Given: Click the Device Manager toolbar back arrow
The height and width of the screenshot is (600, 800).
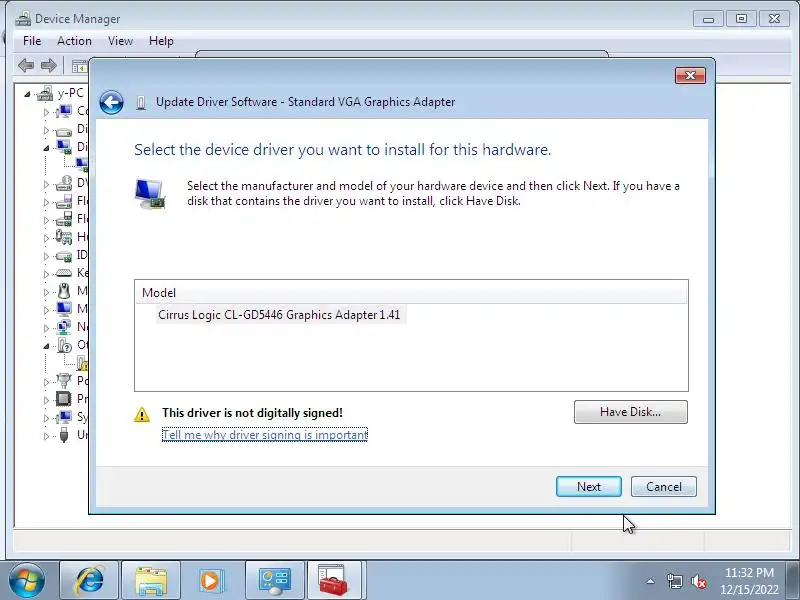Looking at the screenshot, I should tap(26, 65).
